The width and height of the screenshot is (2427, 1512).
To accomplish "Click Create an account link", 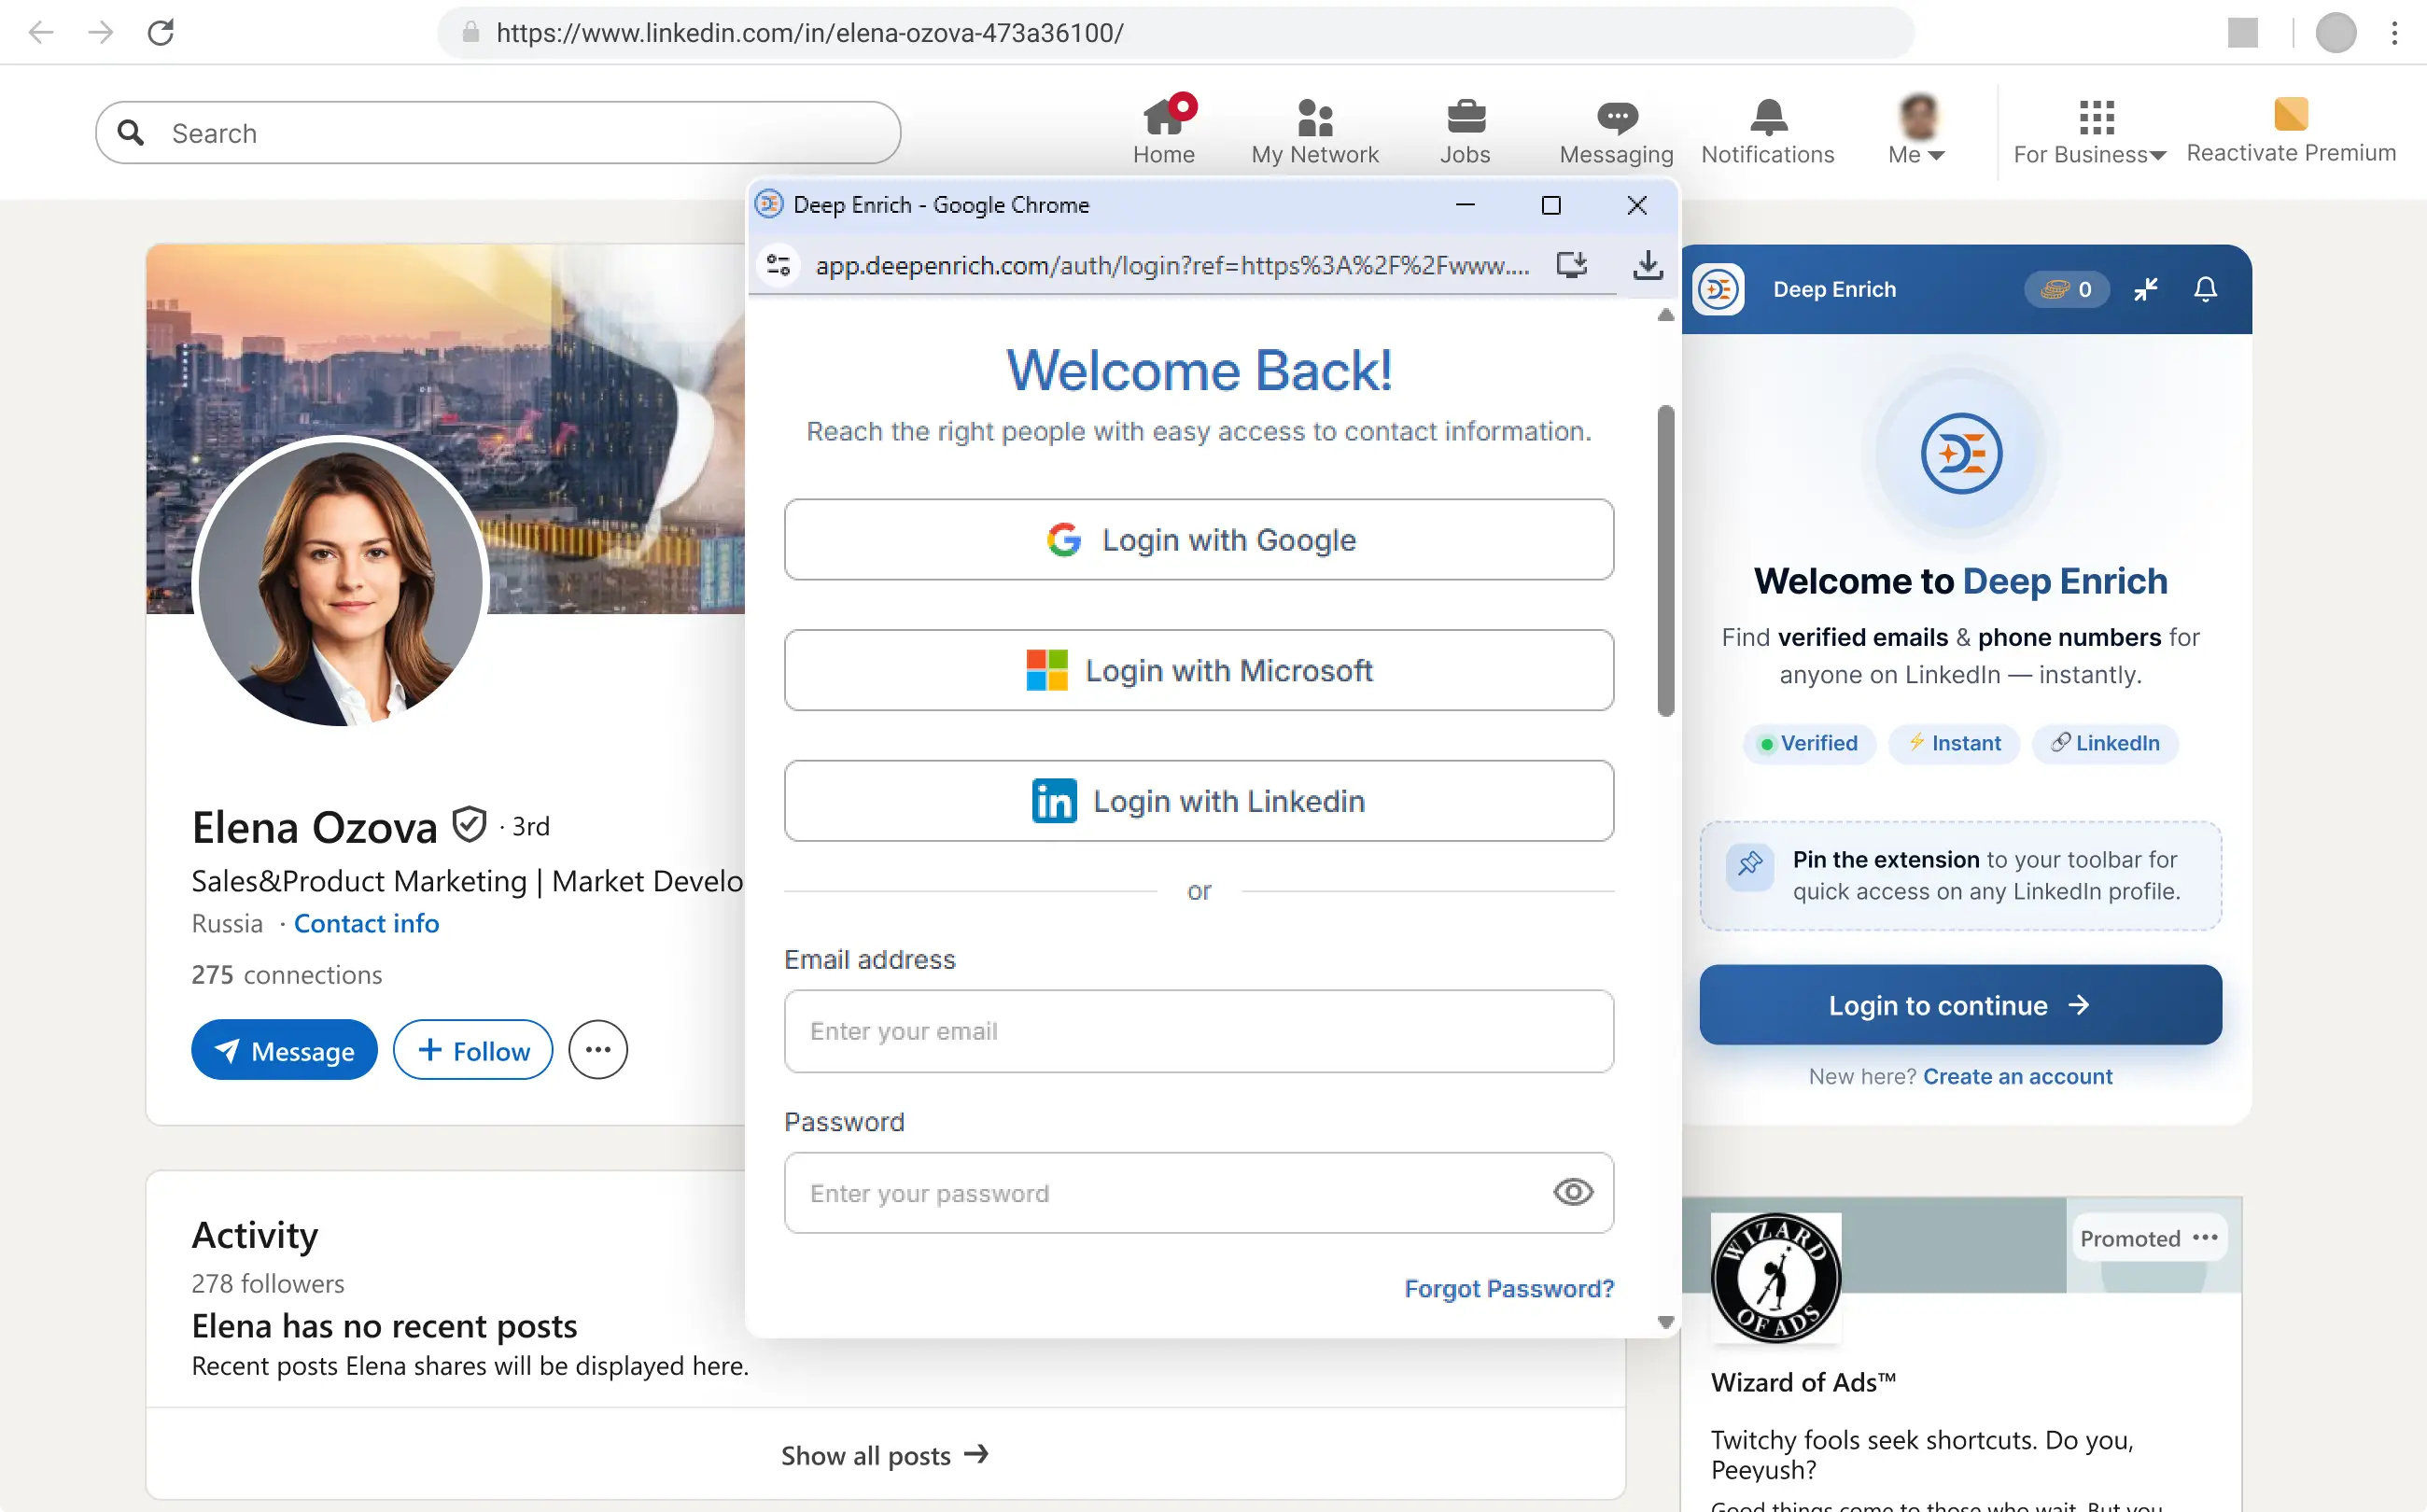I will pyautogui.click(x=2017, y=1077).
